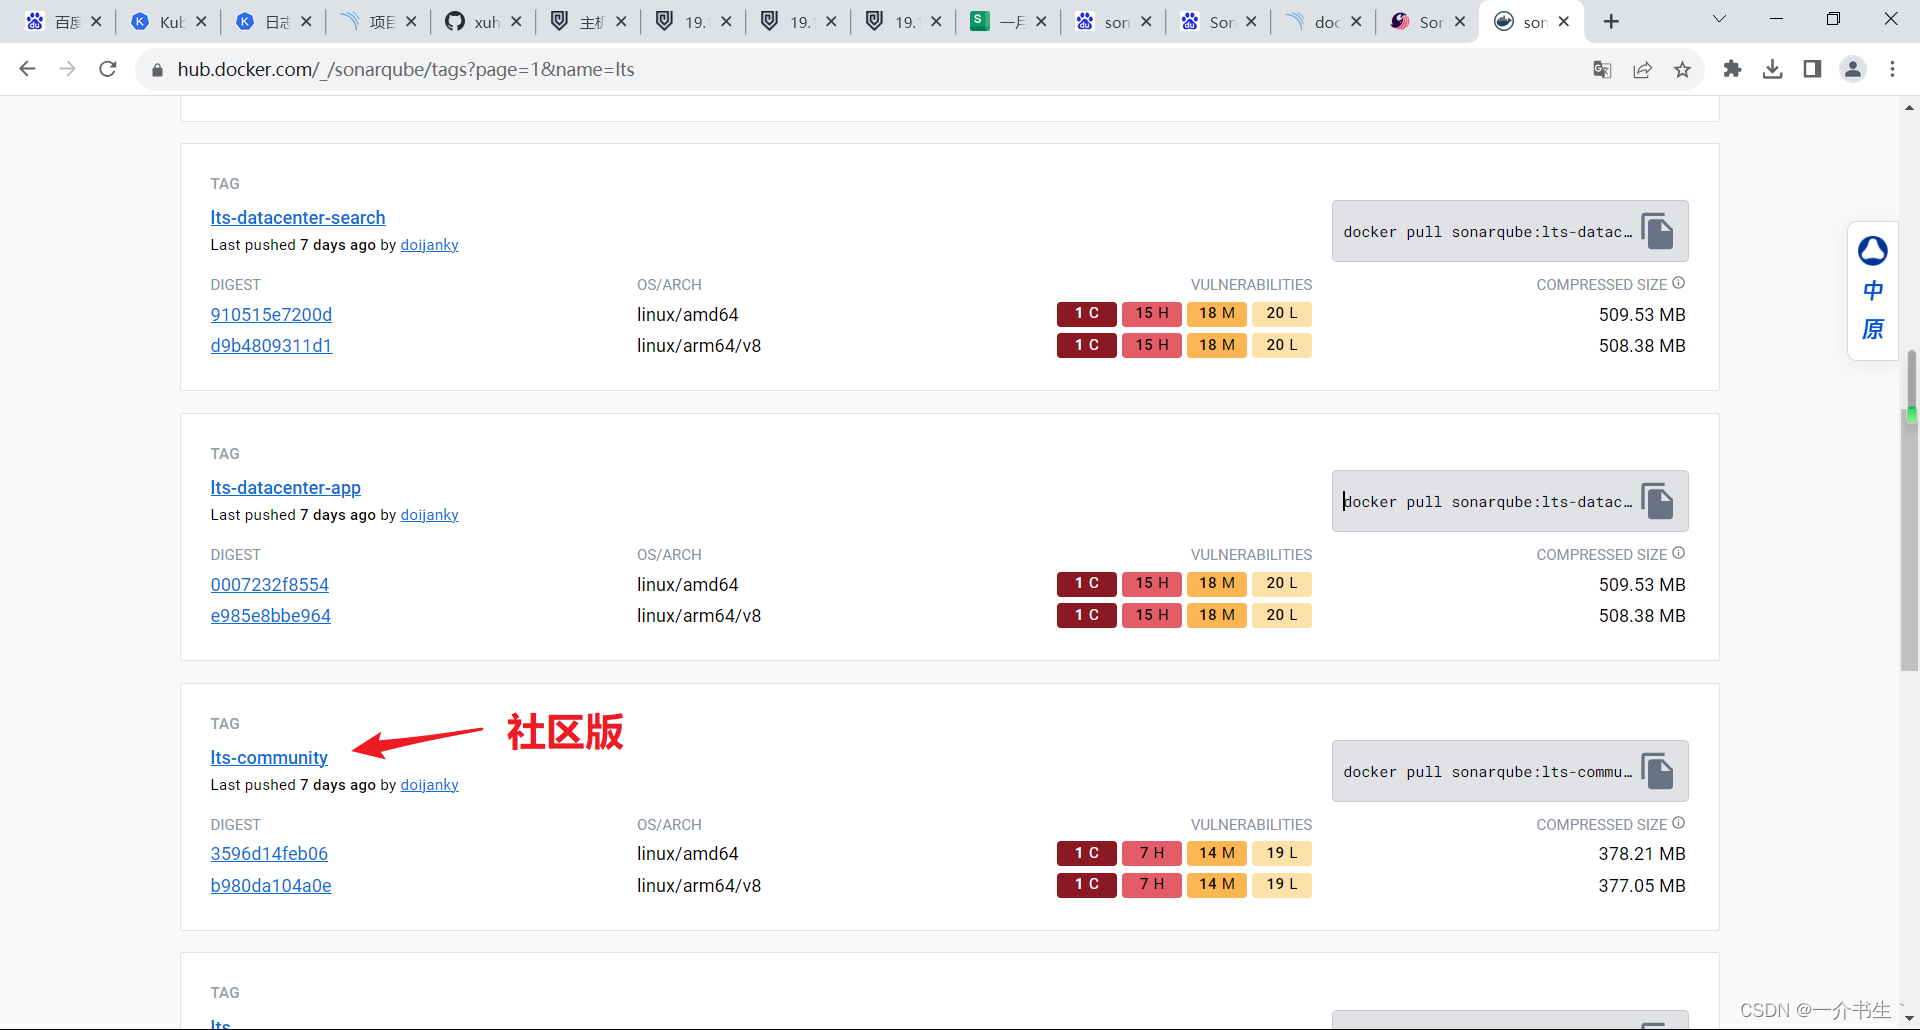The width and height of the screenshot is (1920, 1030).
Task: Copy the lts-datacenter-app pull command
Action: point(1657,501)
